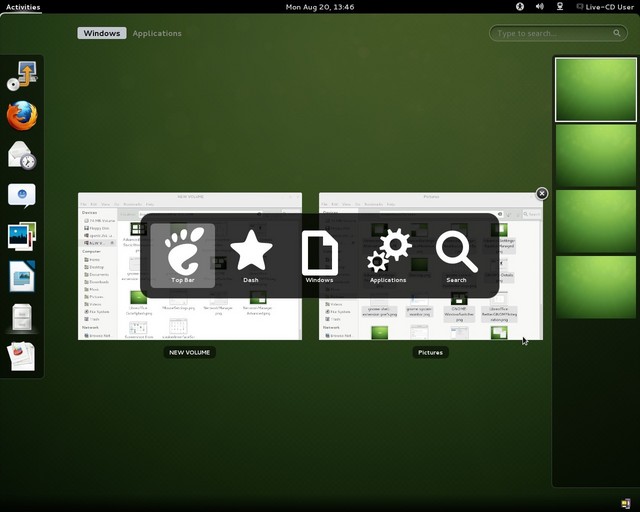The height and width of the screenshot is (512, 640).
Task: Open the documents icon at the dash bottom
Action: (22, 356)
